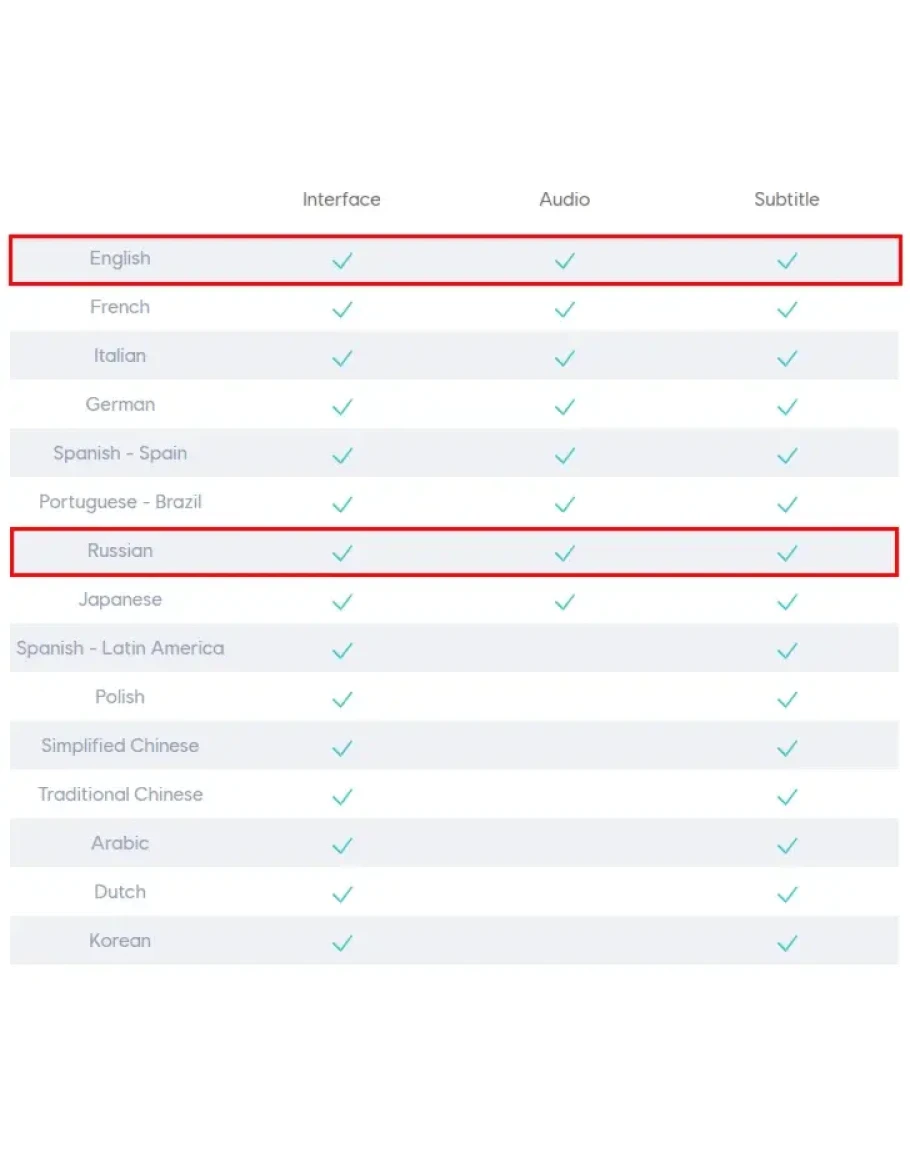Click the Spanish - Spain Audio checkmark
Screen dimensions: 910x1155
[565, 456]
